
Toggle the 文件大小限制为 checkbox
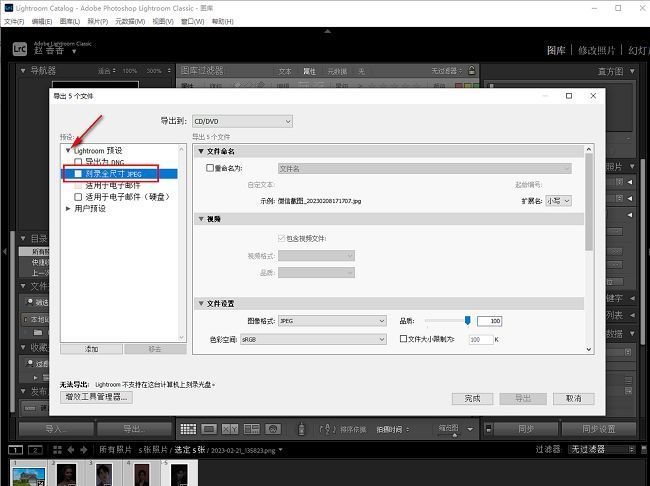pyautogui.click(x=405, y=339)
